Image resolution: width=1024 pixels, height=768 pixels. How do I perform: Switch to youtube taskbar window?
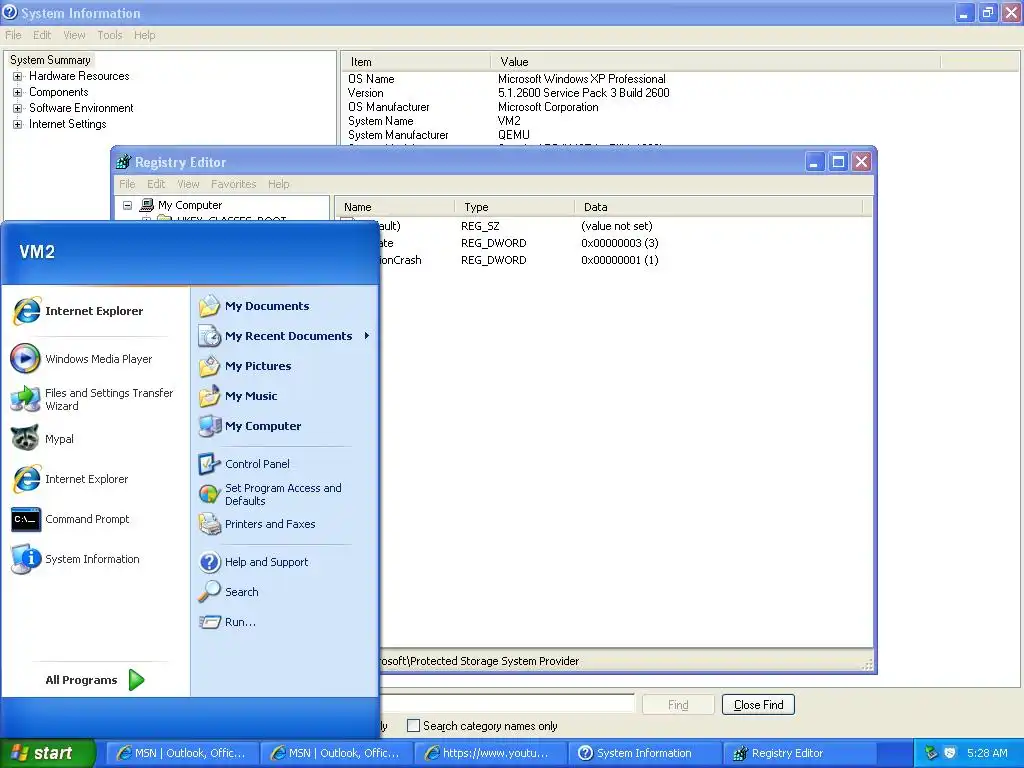[x=490, y=753]
